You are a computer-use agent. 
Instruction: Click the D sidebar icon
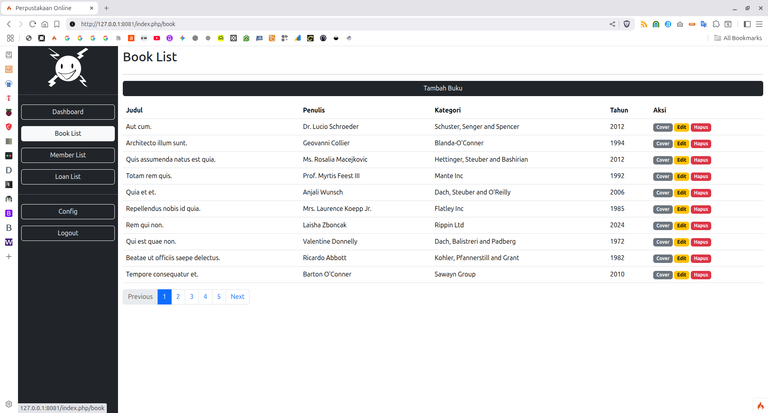[9, 170]
